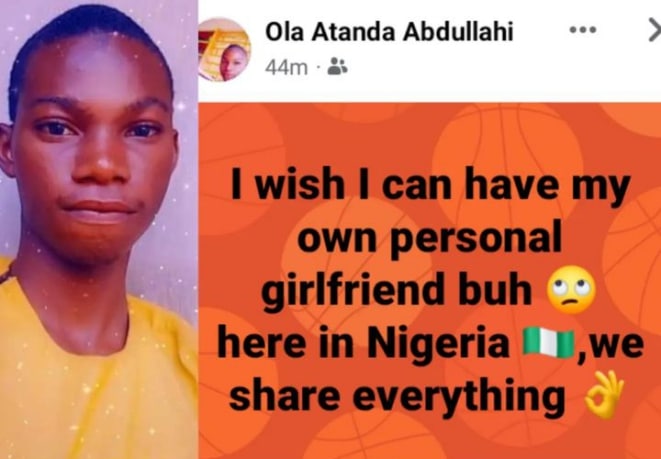The image size is (661, 459).
Task: Open the Ola Atanda Abdullahi profile name link
Action: (x=388, y=31)
